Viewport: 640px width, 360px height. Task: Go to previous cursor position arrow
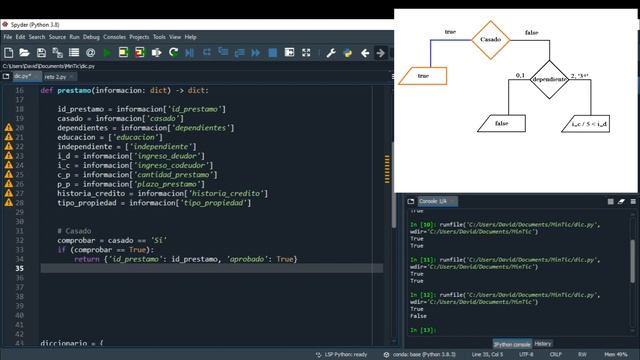[x=365, y=53]
